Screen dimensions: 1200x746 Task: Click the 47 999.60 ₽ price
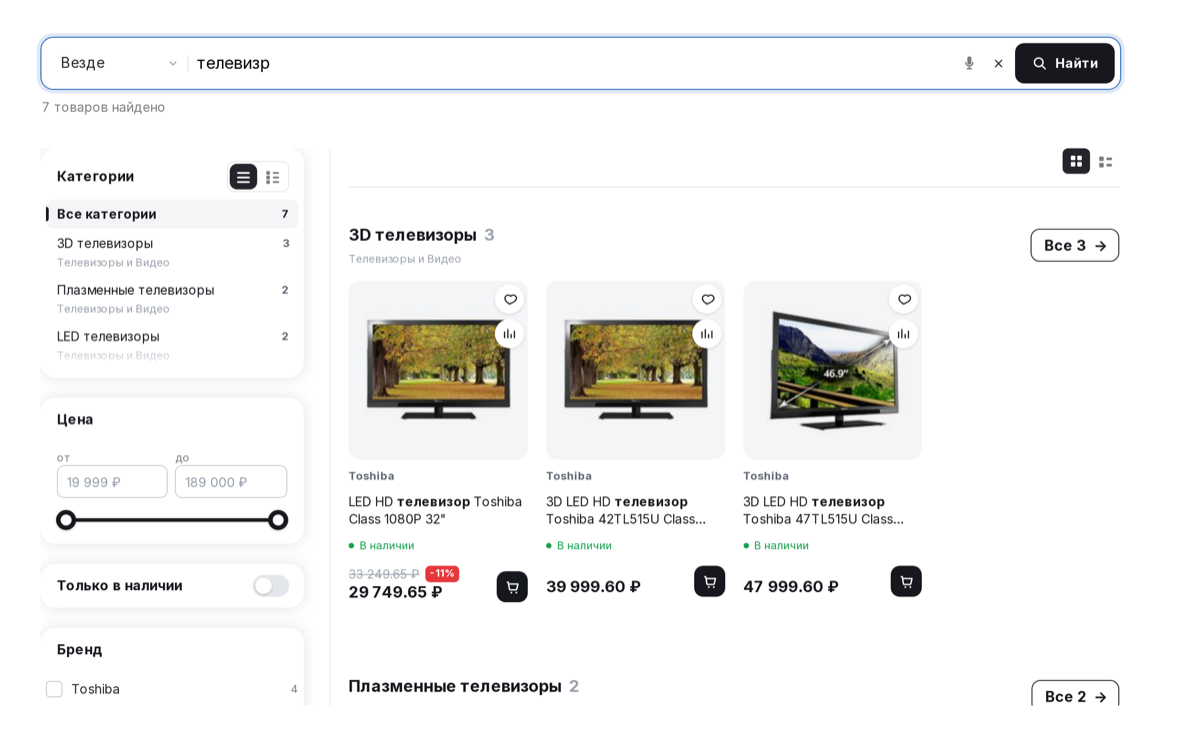(x=790, y=587)
